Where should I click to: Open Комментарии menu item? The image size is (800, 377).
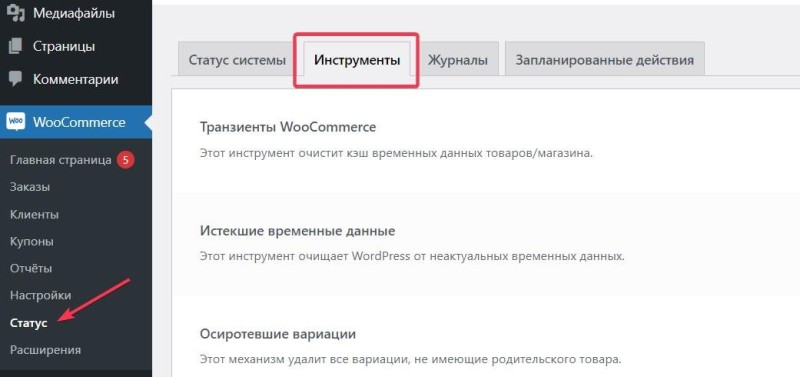76,79
